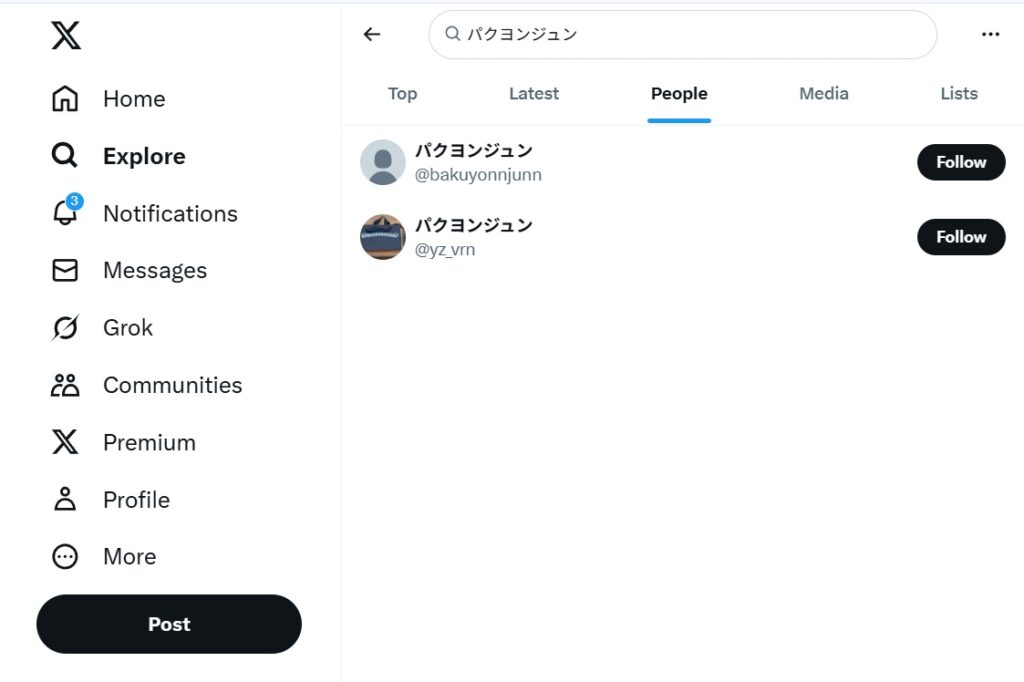
Task: Open the Messages envelope icon
Action: pos(65,270)
